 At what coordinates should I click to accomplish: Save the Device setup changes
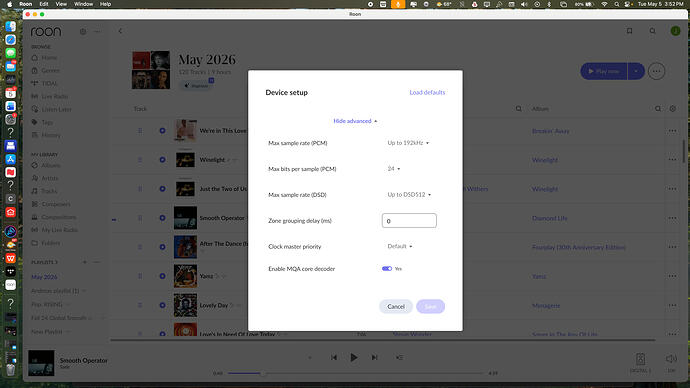tap(430, 307)
